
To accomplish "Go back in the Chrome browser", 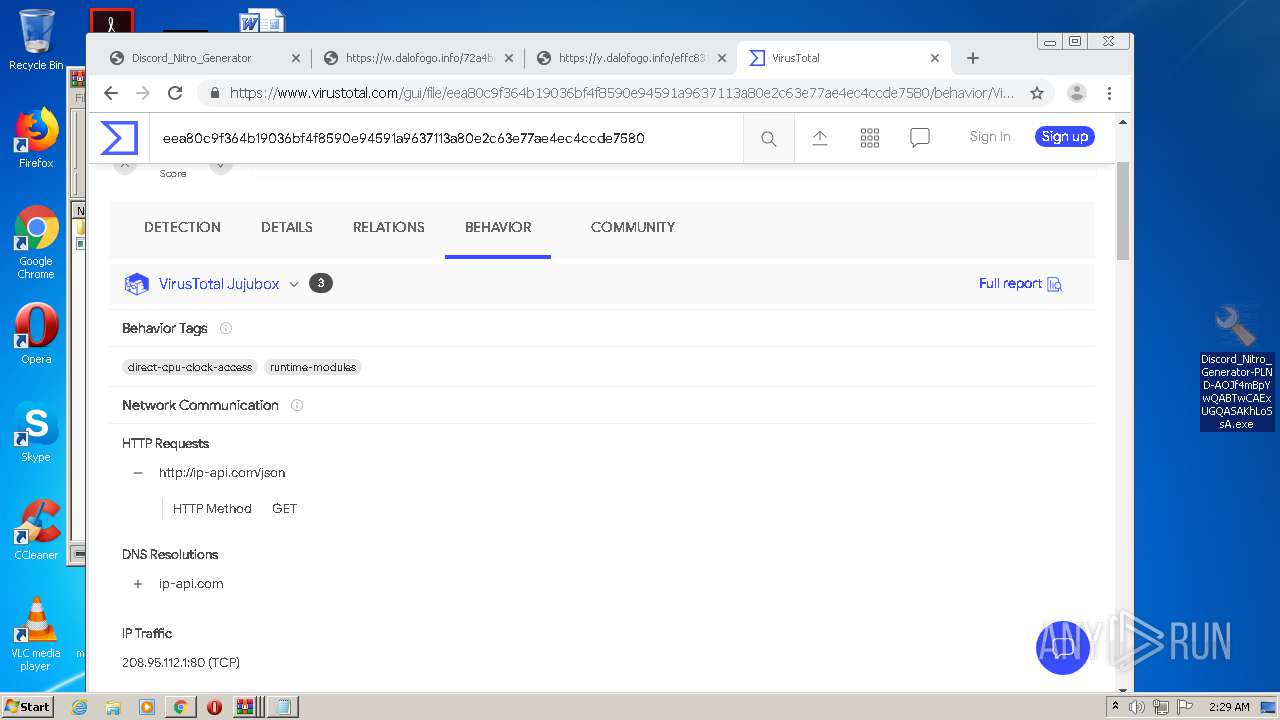I will (111, 93).
